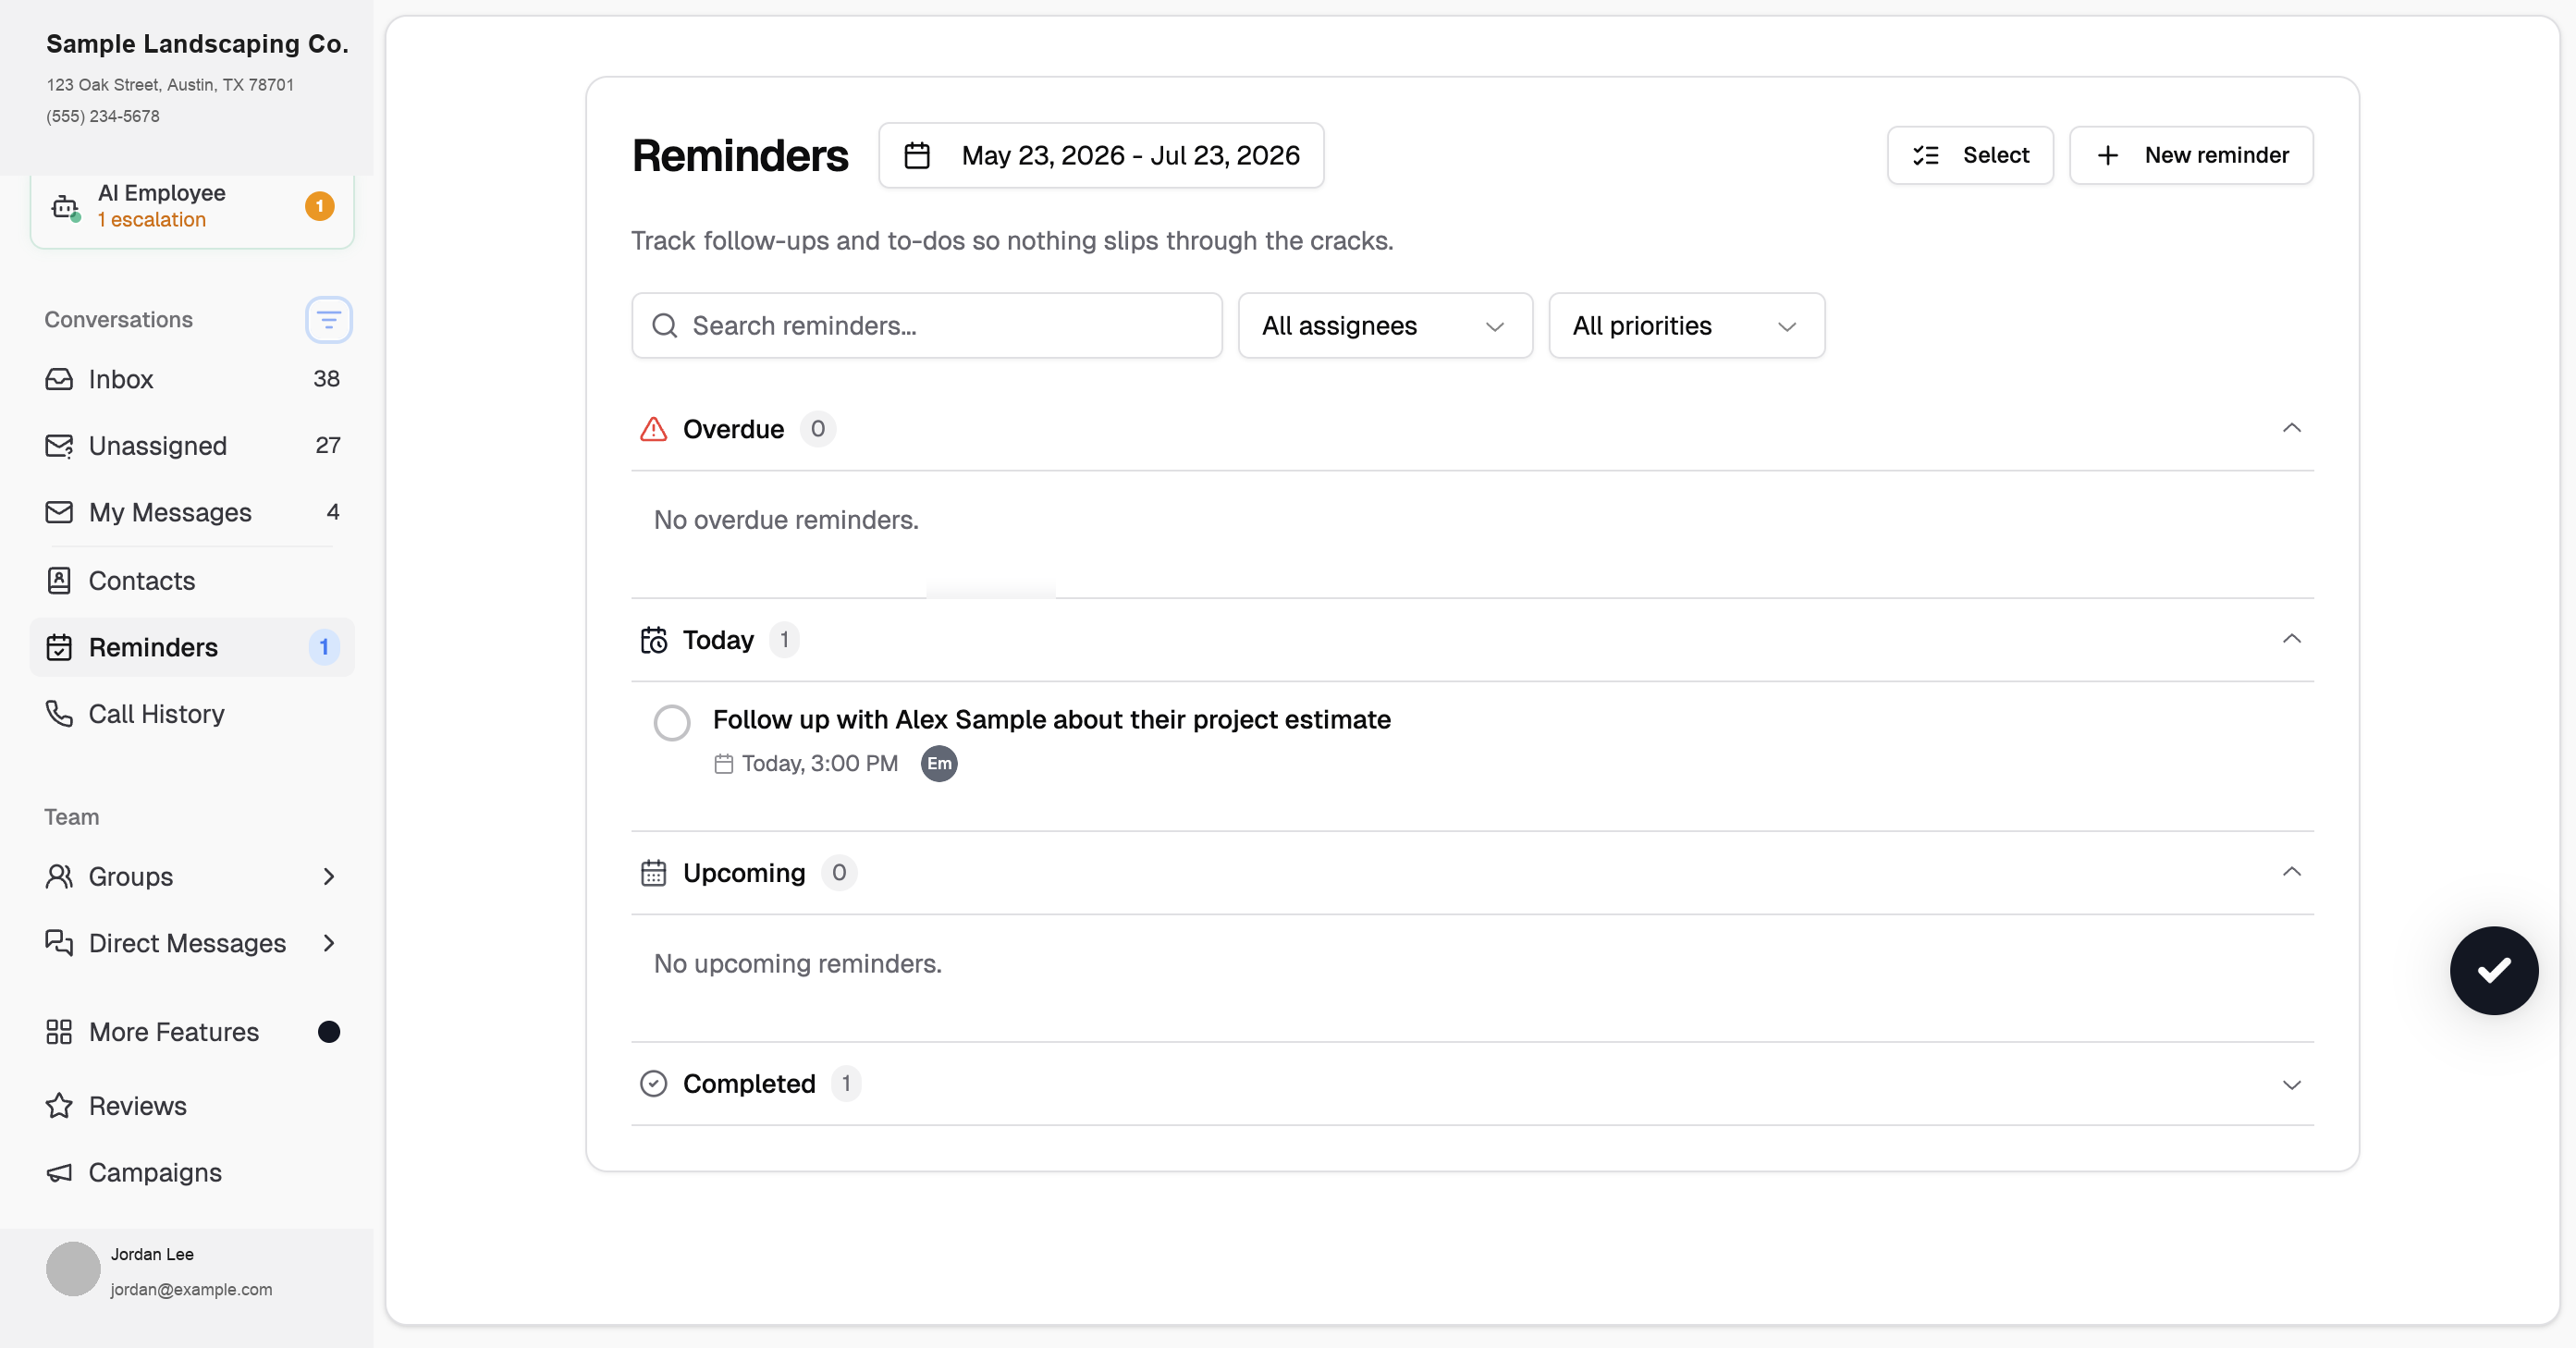The image size is (2576, 1348).
Task: Click the AI Employee robot icon
Action: [65, 206]
